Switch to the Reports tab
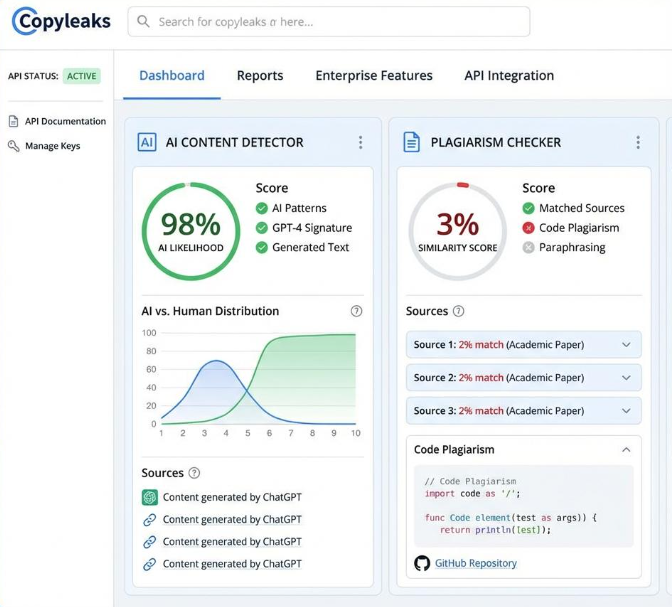Viewport: 672px width, 607px height. tap(260, 75)
